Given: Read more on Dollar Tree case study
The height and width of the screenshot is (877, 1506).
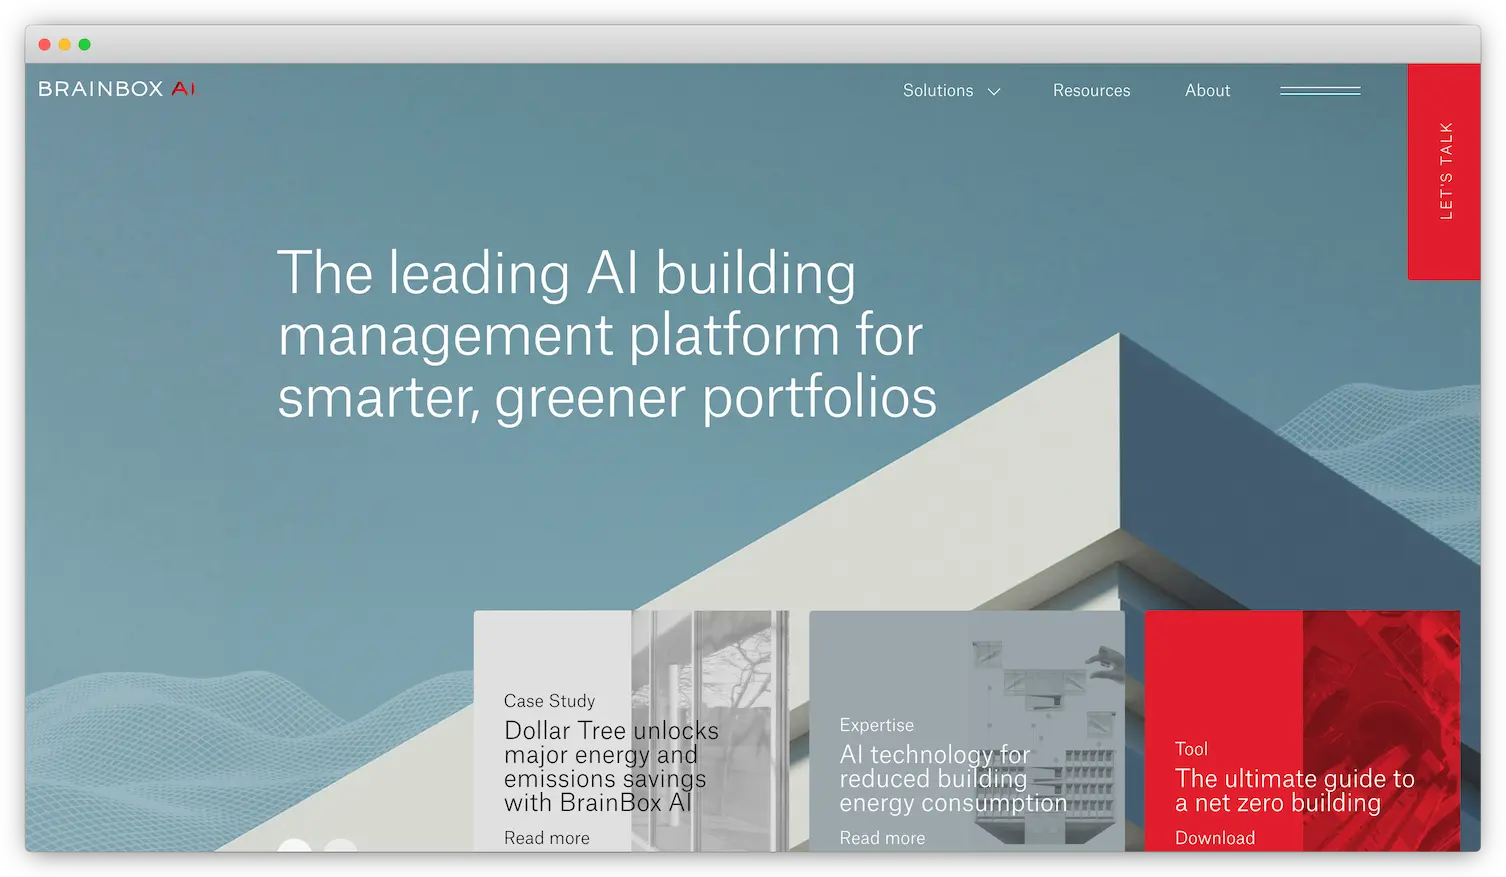Looking at the screenshot, I should [x=547, y=838].
